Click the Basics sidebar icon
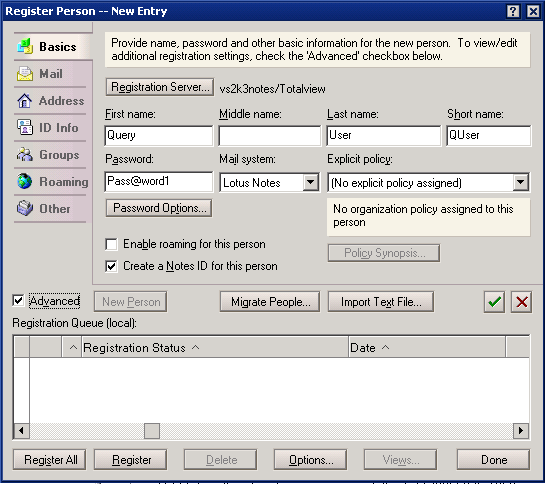 point(25,47)
